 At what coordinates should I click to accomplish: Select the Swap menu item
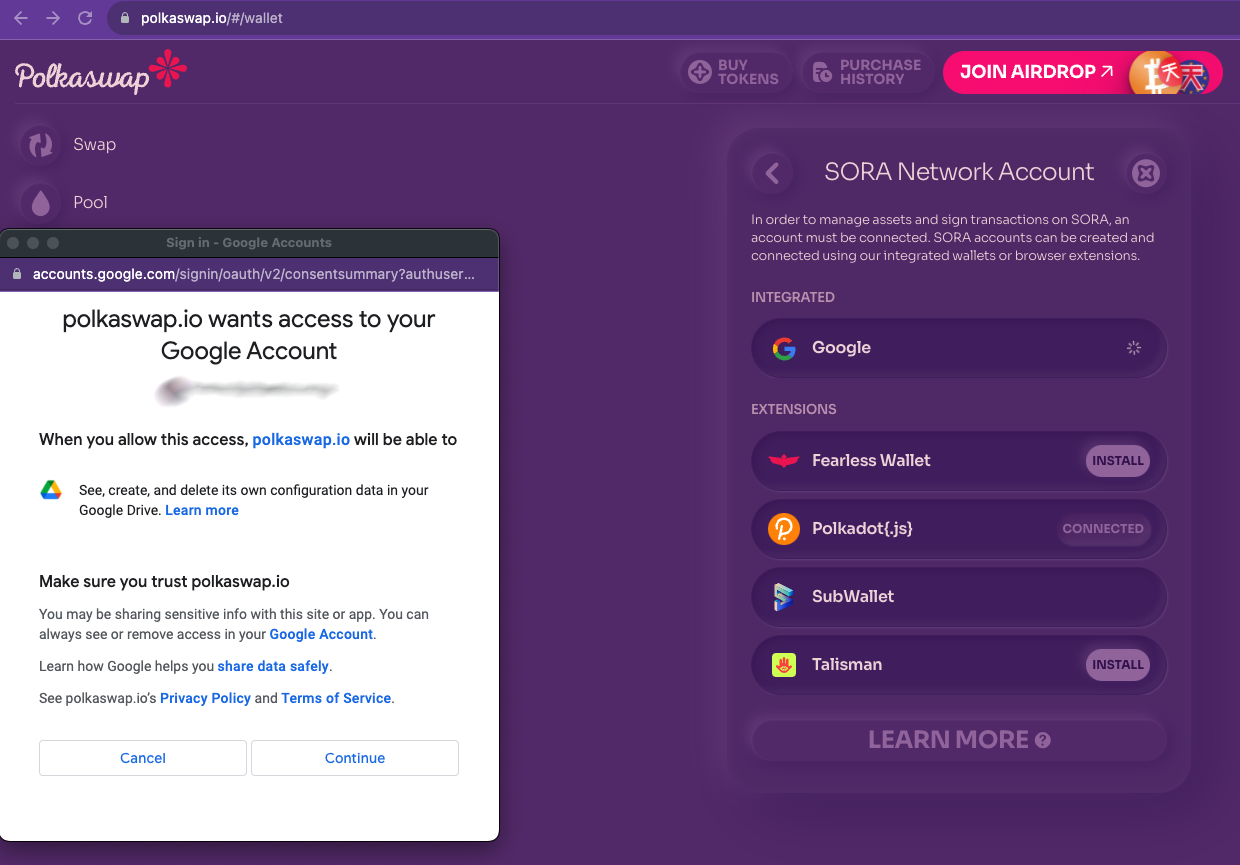(95, 145)
